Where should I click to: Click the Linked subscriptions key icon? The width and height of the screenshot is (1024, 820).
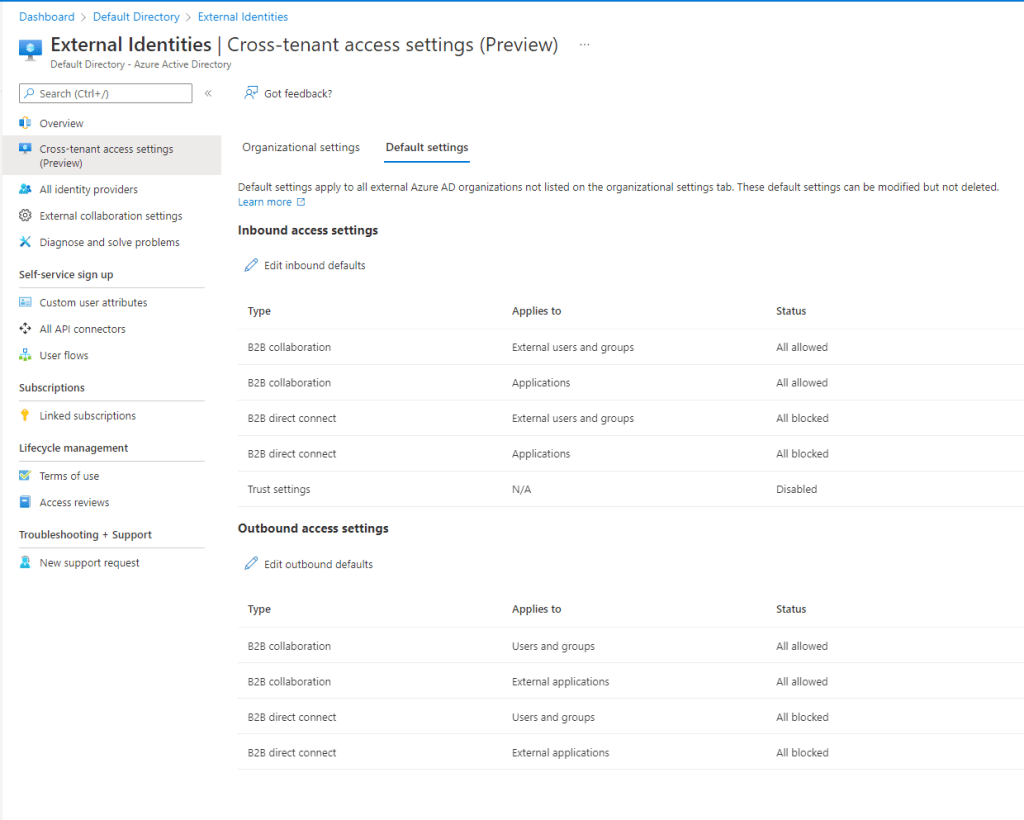pos(26,415)
